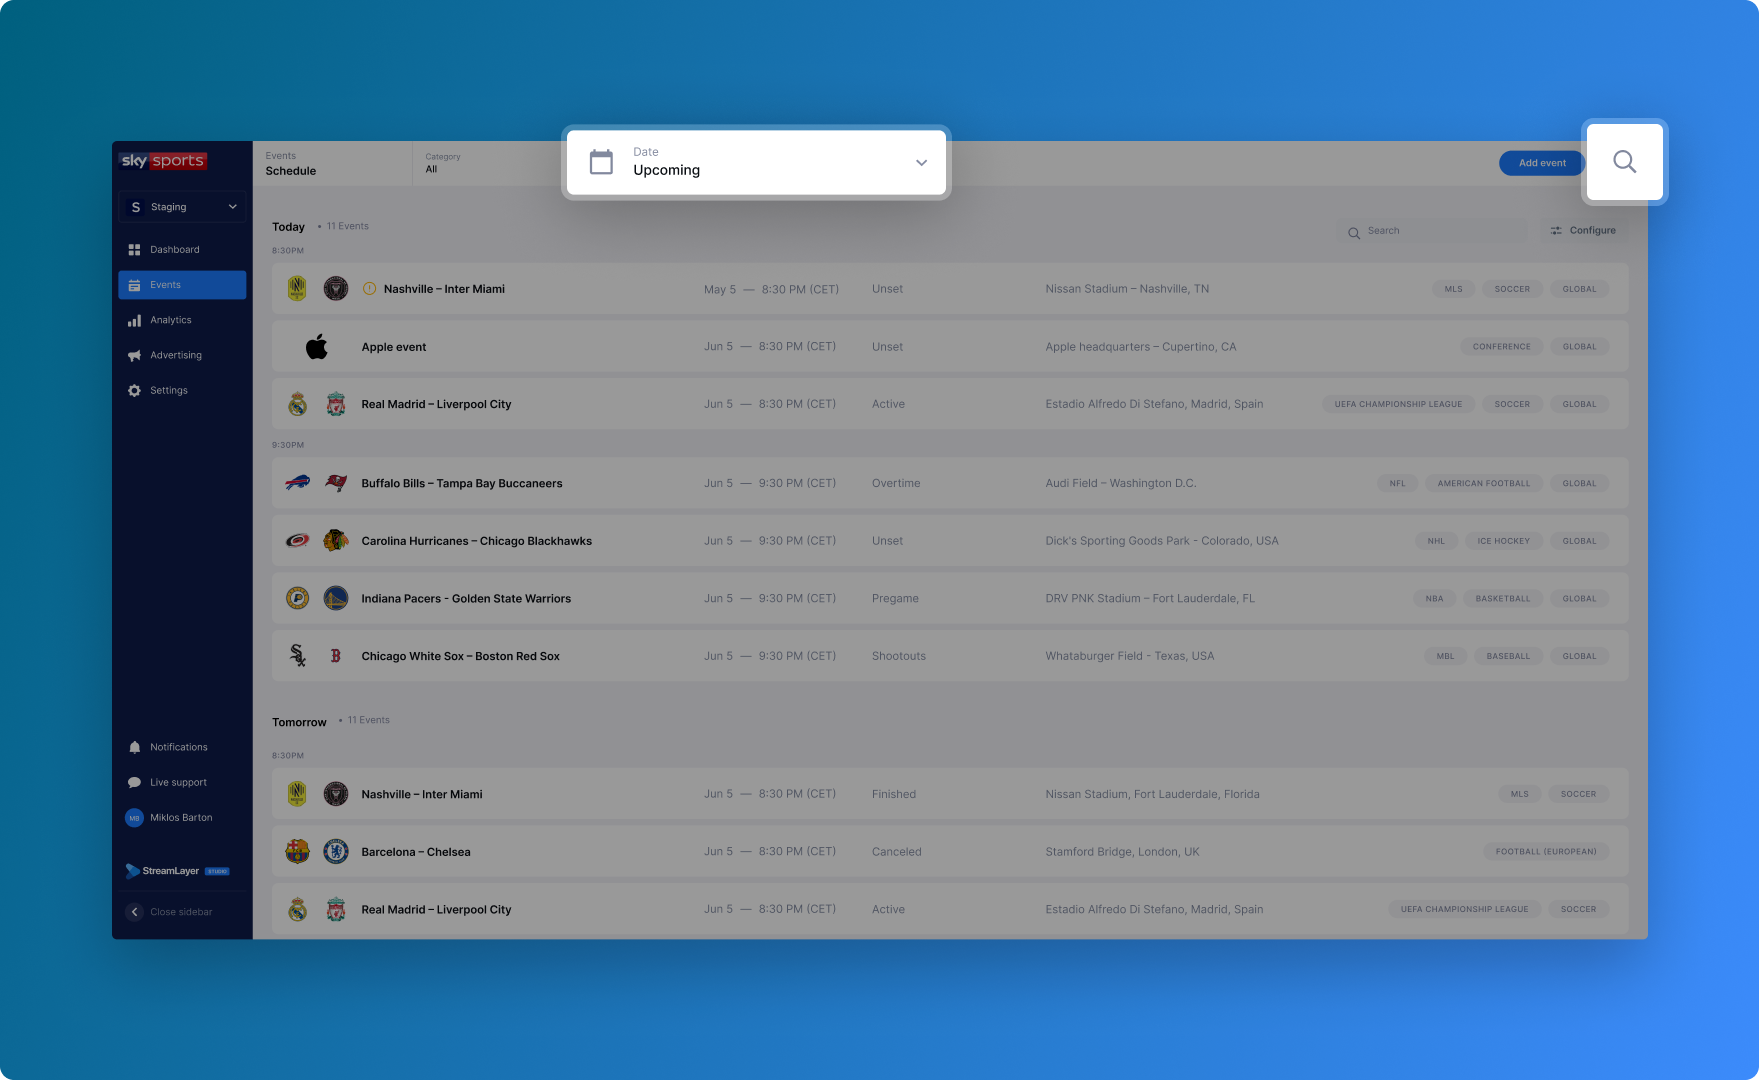Screen dimensions: 1759x1080
Task: Click the BASKETBALL tag
Action: (1502, 599)
